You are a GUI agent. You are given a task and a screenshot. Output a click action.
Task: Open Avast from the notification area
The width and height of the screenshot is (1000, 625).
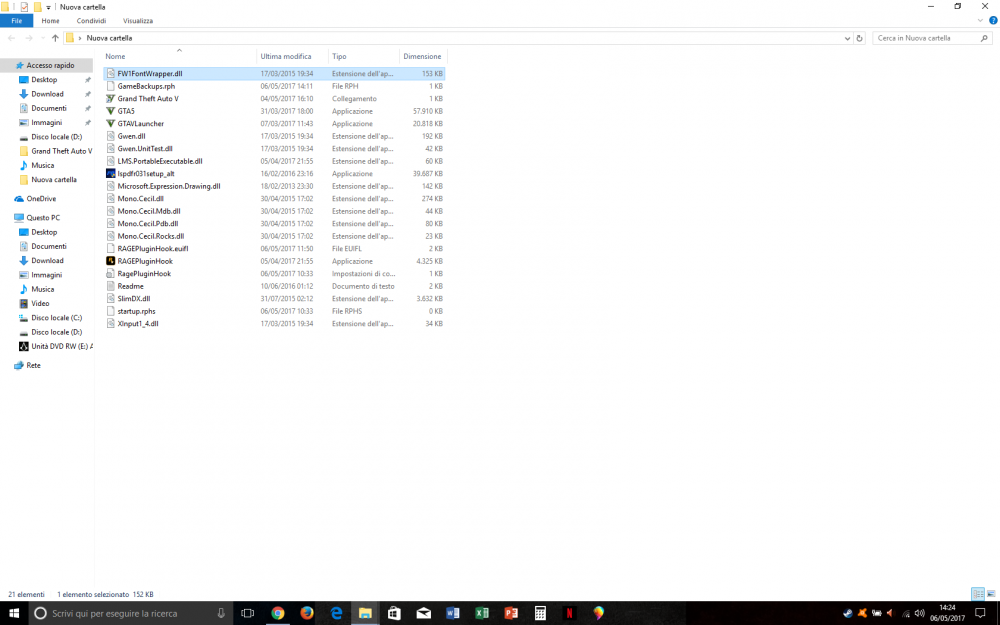point(863,613)
